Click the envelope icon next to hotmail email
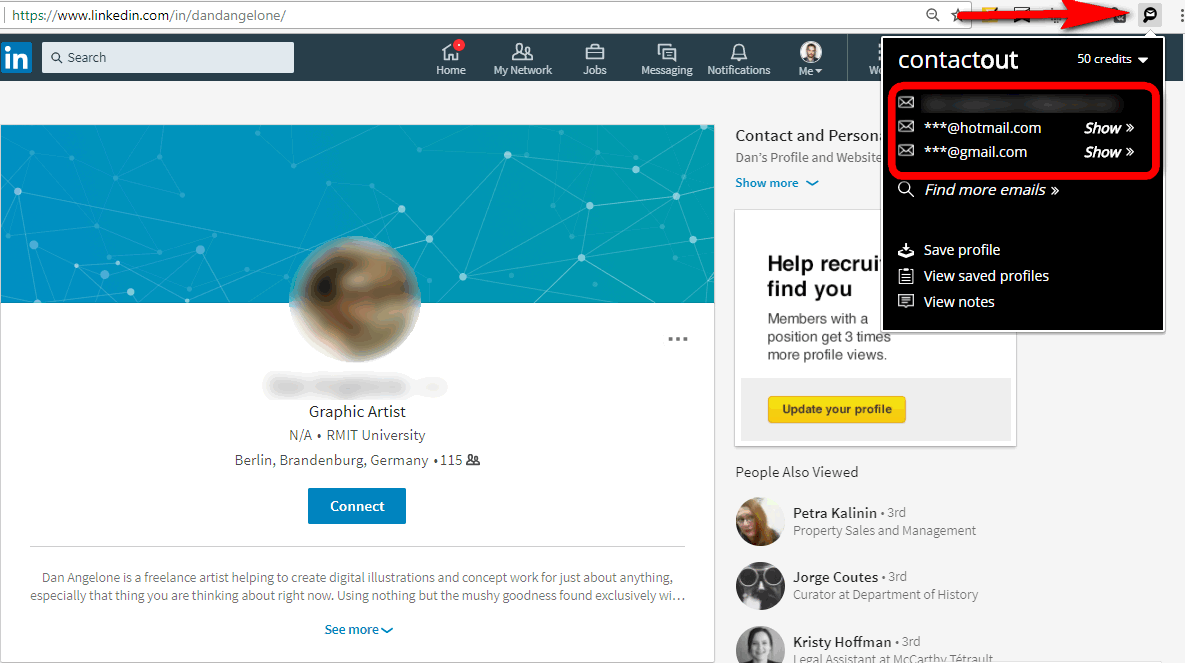Viewport: 1185px width, 663px height. (x=905, y=126)
